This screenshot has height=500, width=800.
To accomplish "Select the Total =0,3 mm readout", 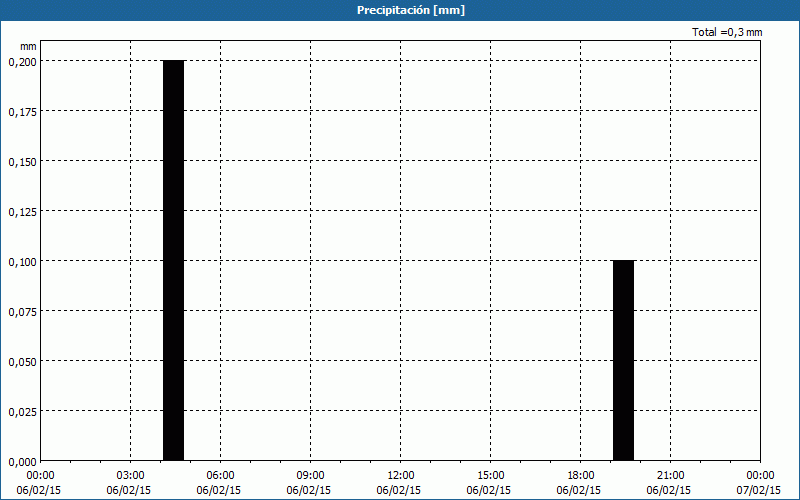I will click(x=727, y=32).
